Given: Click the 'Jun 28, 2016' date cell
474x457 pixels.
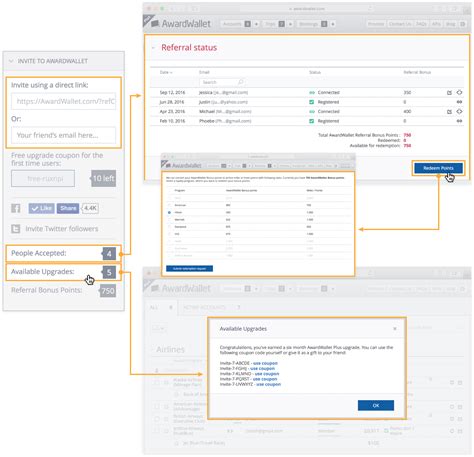Looking at the screenshot, I should (x=172, y=102).
